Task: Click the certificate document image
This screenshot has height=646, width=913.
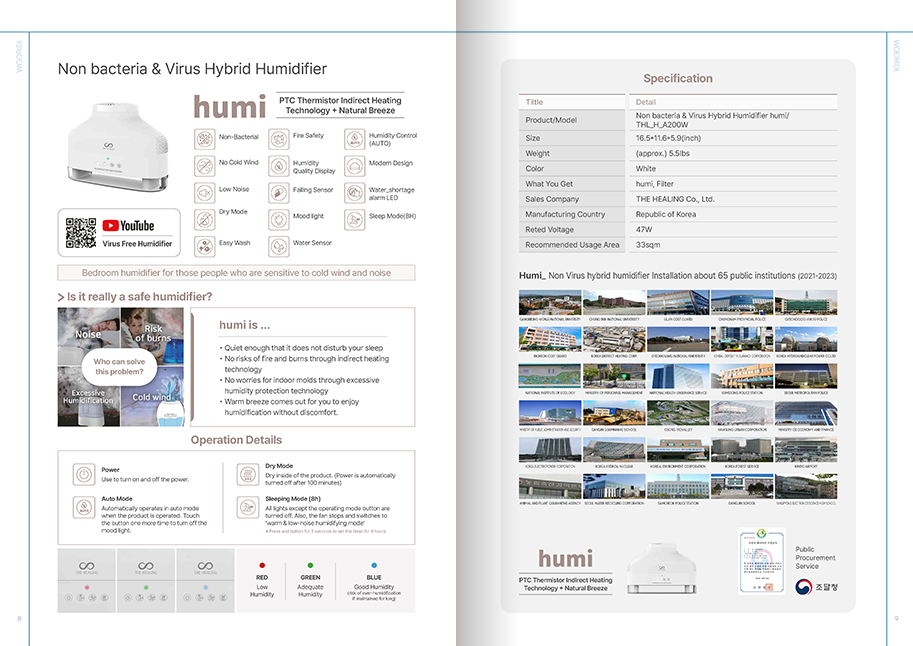Action: (761, 561)
